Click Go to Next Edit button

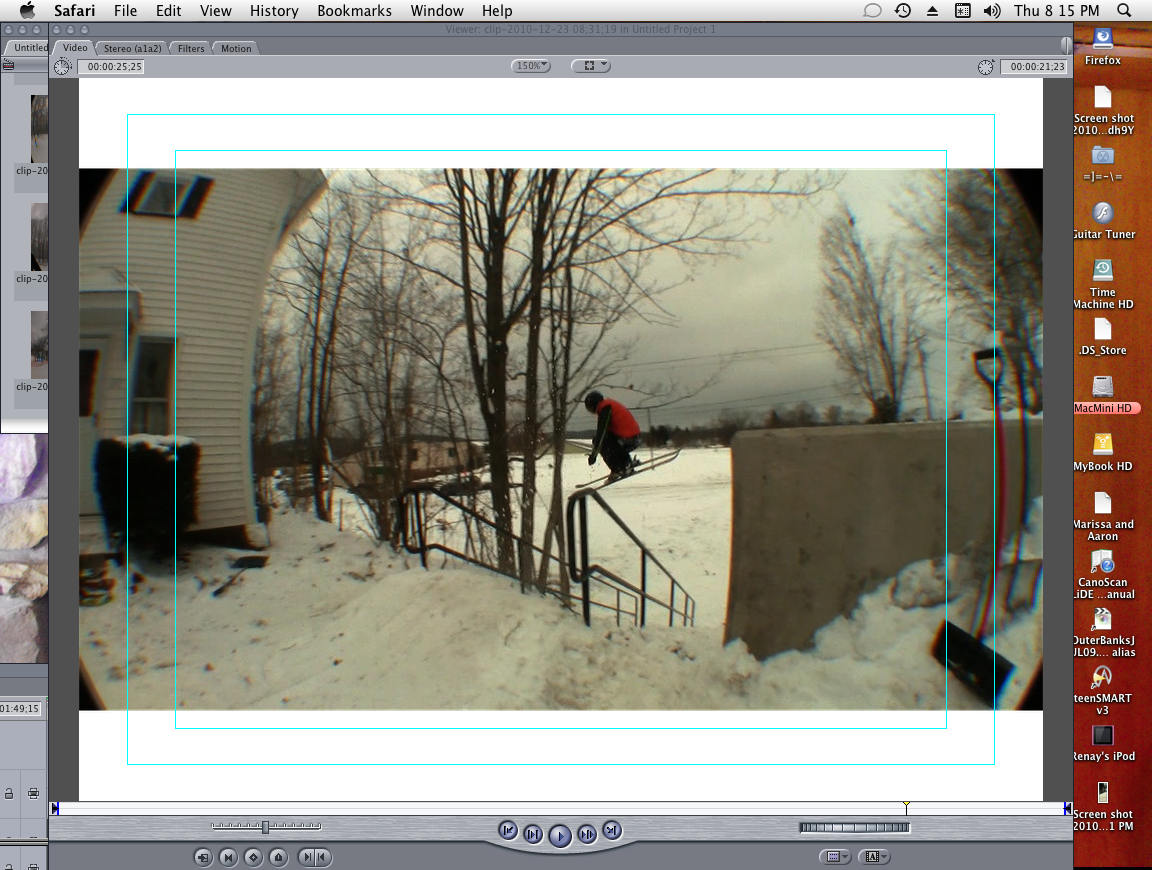[612, 830]
